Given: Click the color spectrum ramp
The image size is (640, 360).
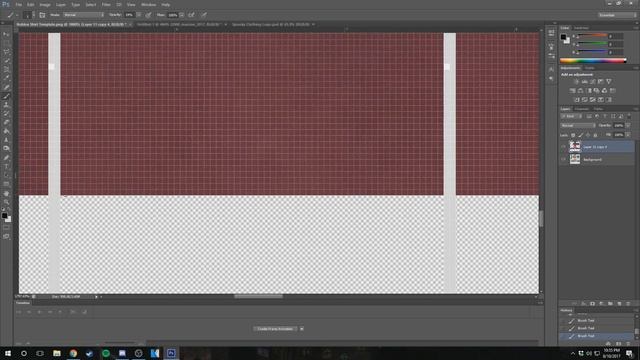Looking at the screenshot, I should click(593, 60).
